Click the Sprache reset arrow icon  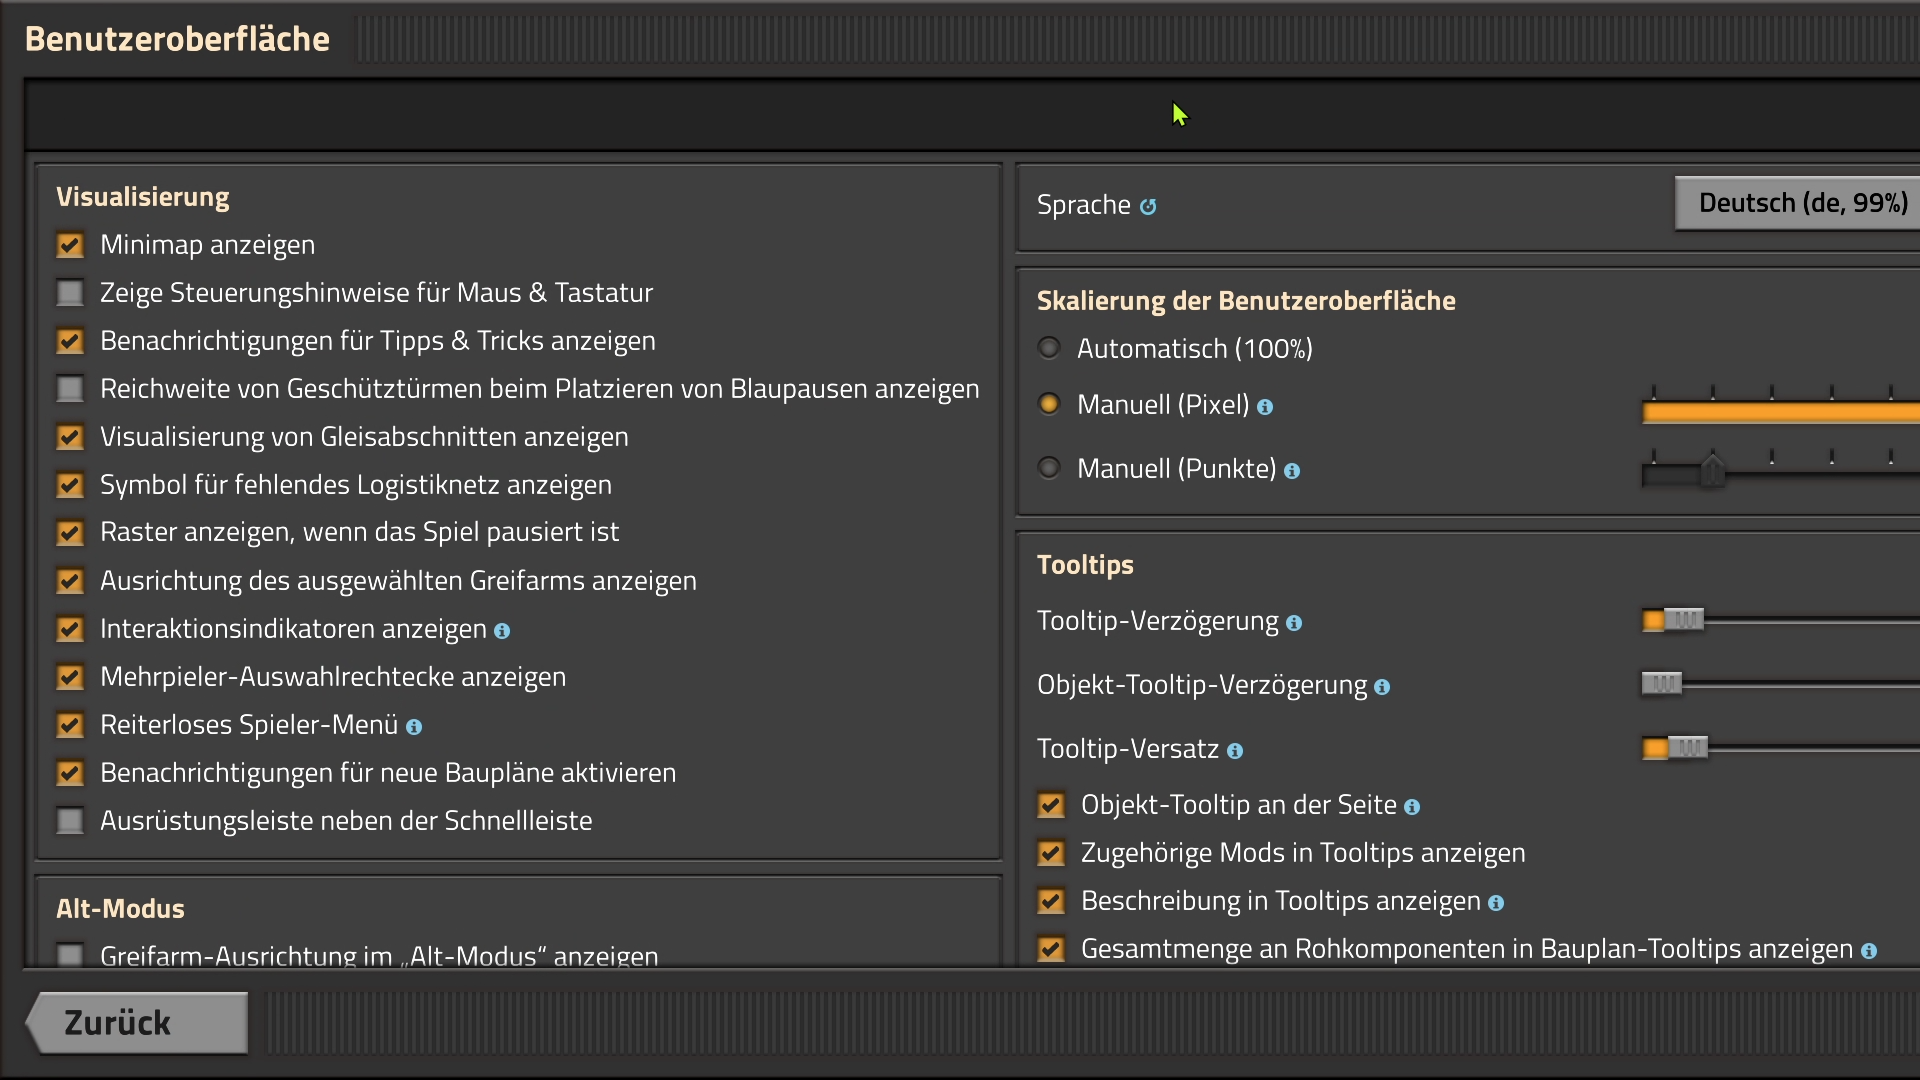click(x=1148, y=206)
